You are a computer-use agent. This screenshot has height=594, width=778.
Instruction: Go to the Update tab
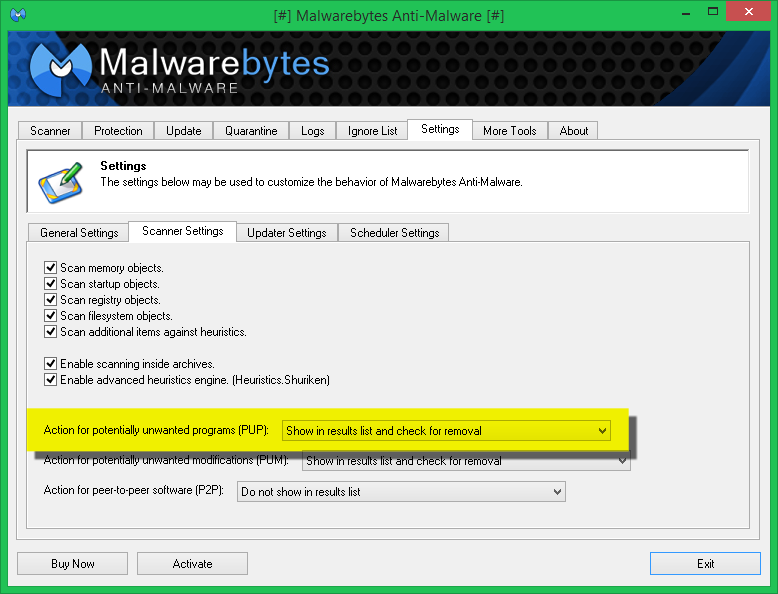[x=184, y=131]
